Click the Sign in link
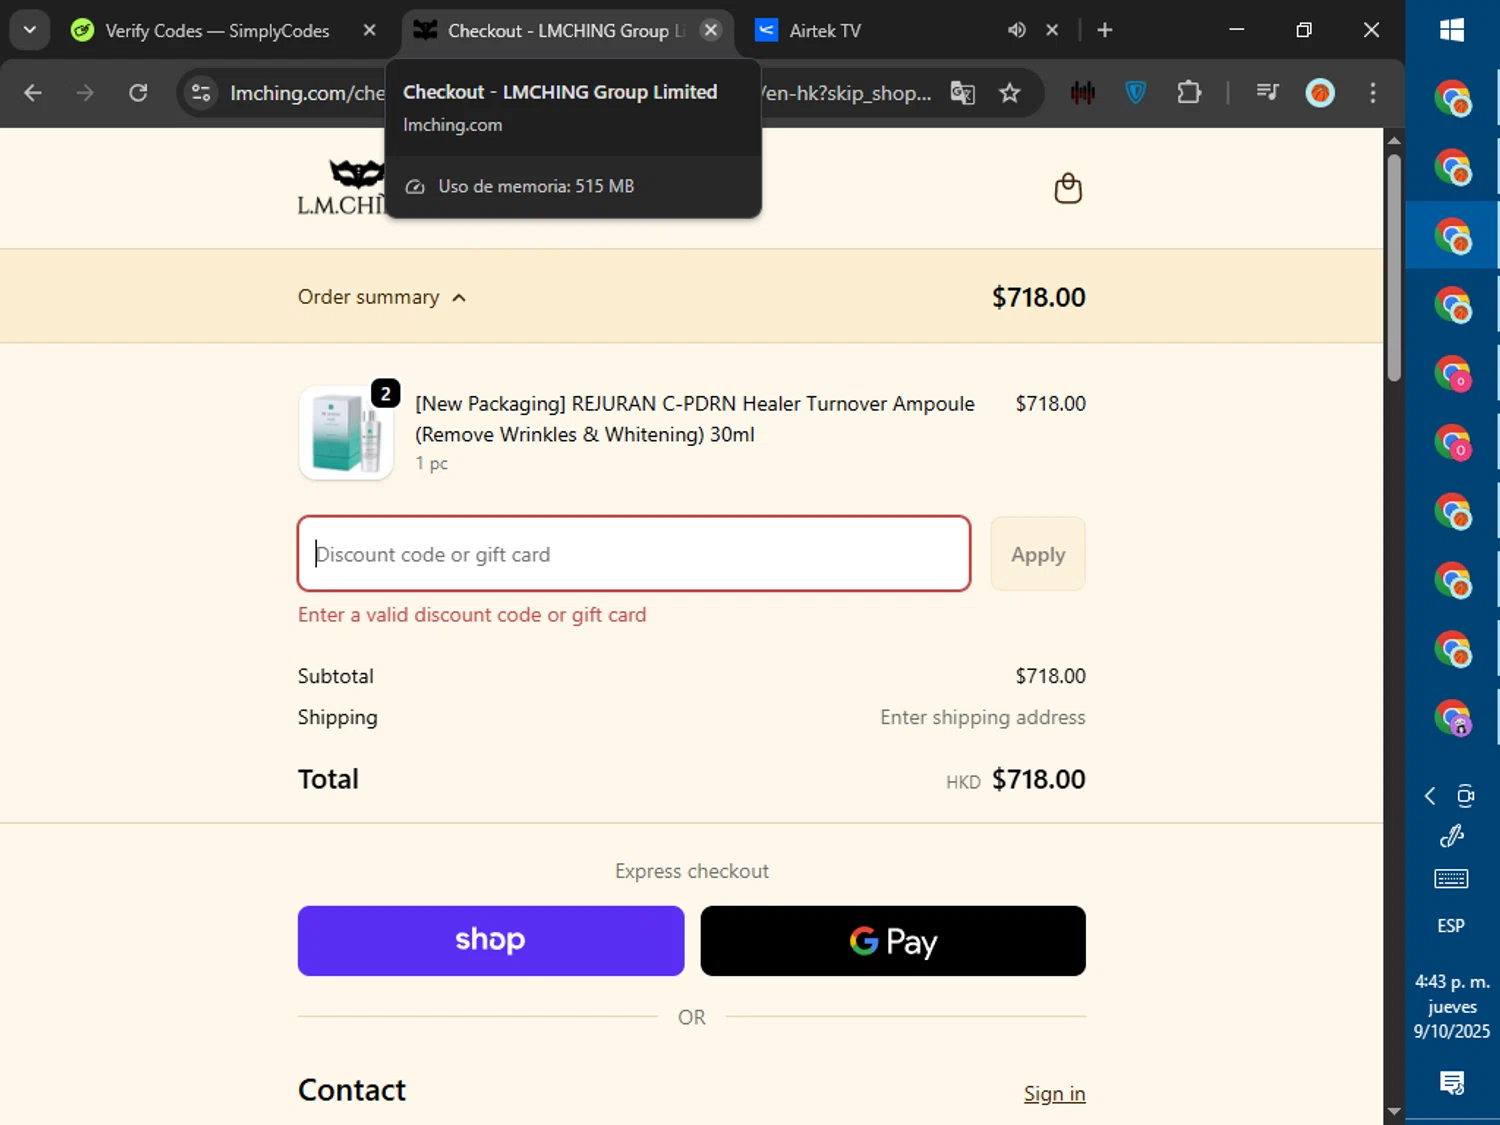The width and height of the screenshot is (1500, 1125). 1054,1094
